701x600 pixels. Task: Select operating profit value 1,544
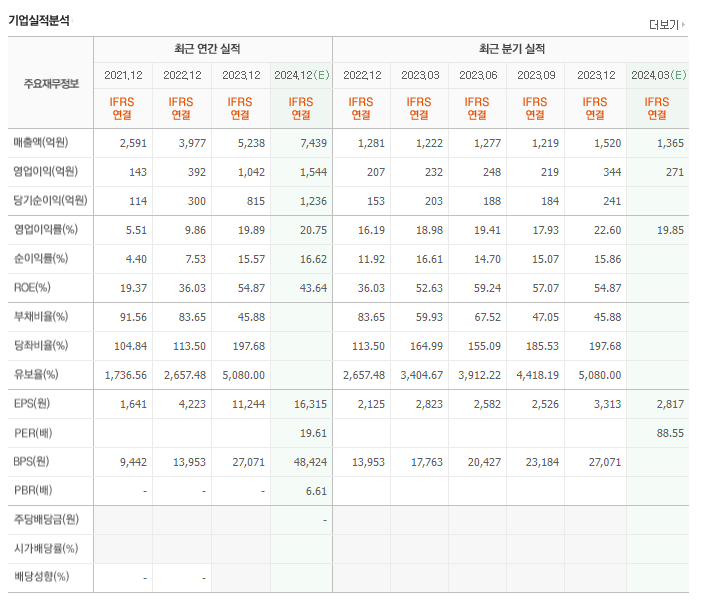pyautogui.click(x=313, y=173)
